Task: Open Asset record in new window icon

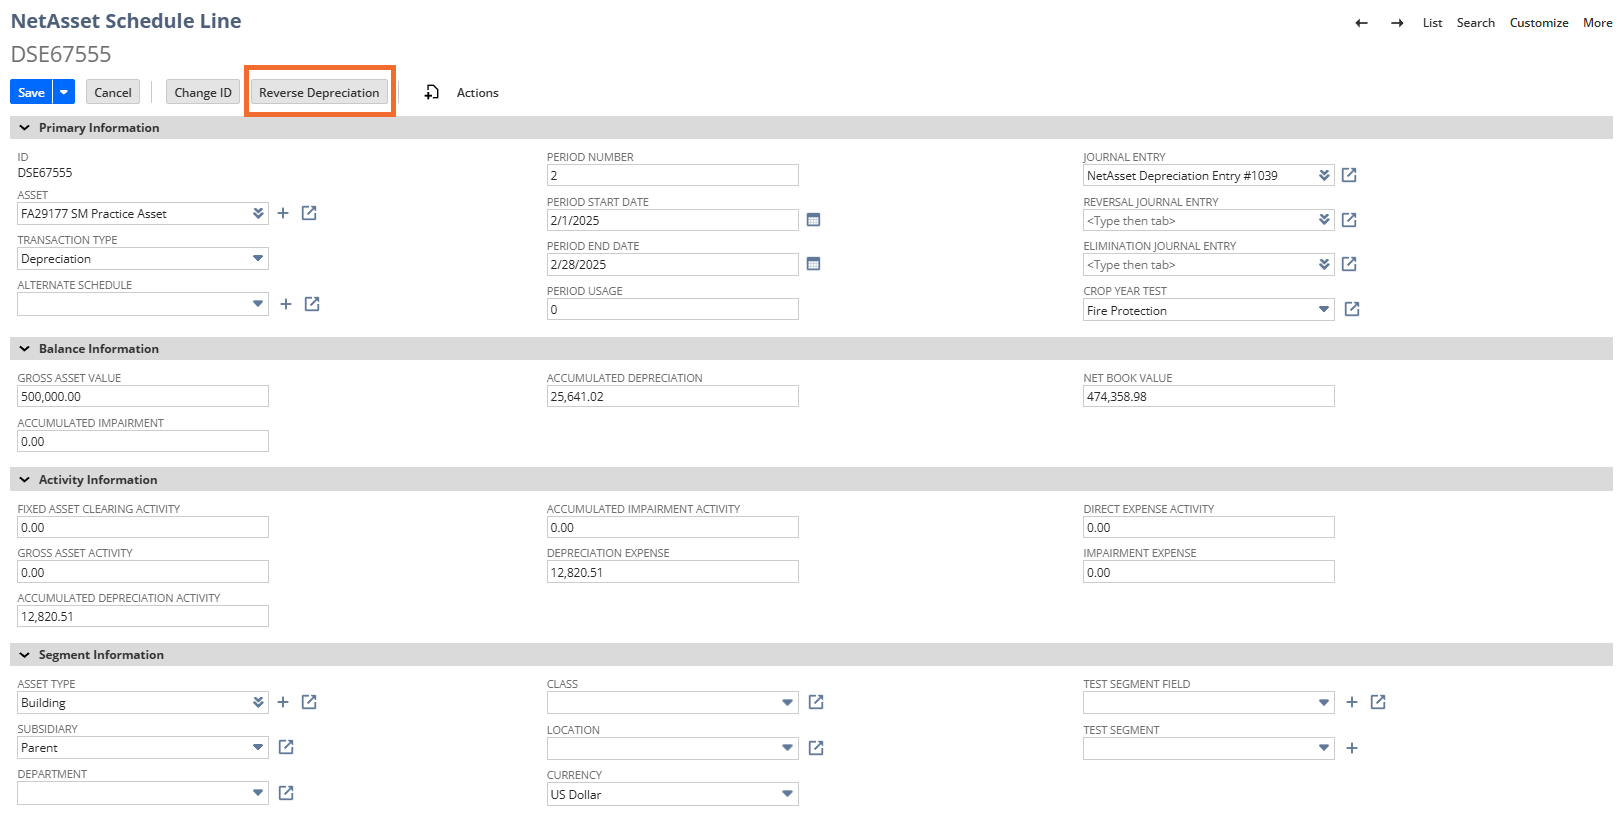Action: (x=309, y=213)
